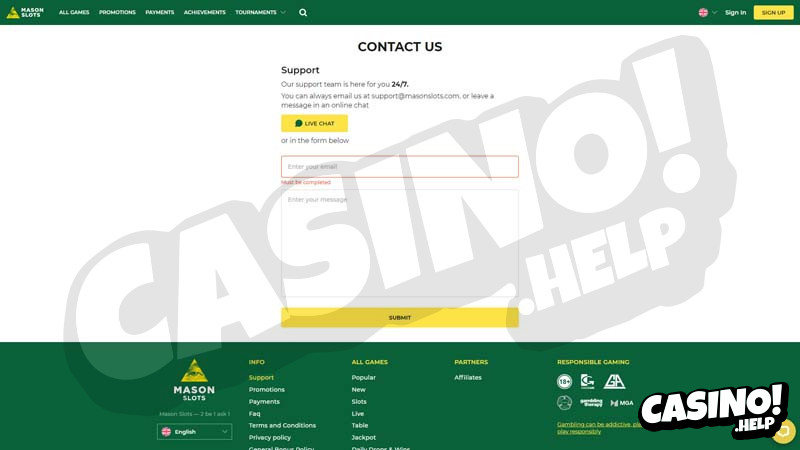
Task: Open the footer Faq link
Action: click(x=255, y=414)
